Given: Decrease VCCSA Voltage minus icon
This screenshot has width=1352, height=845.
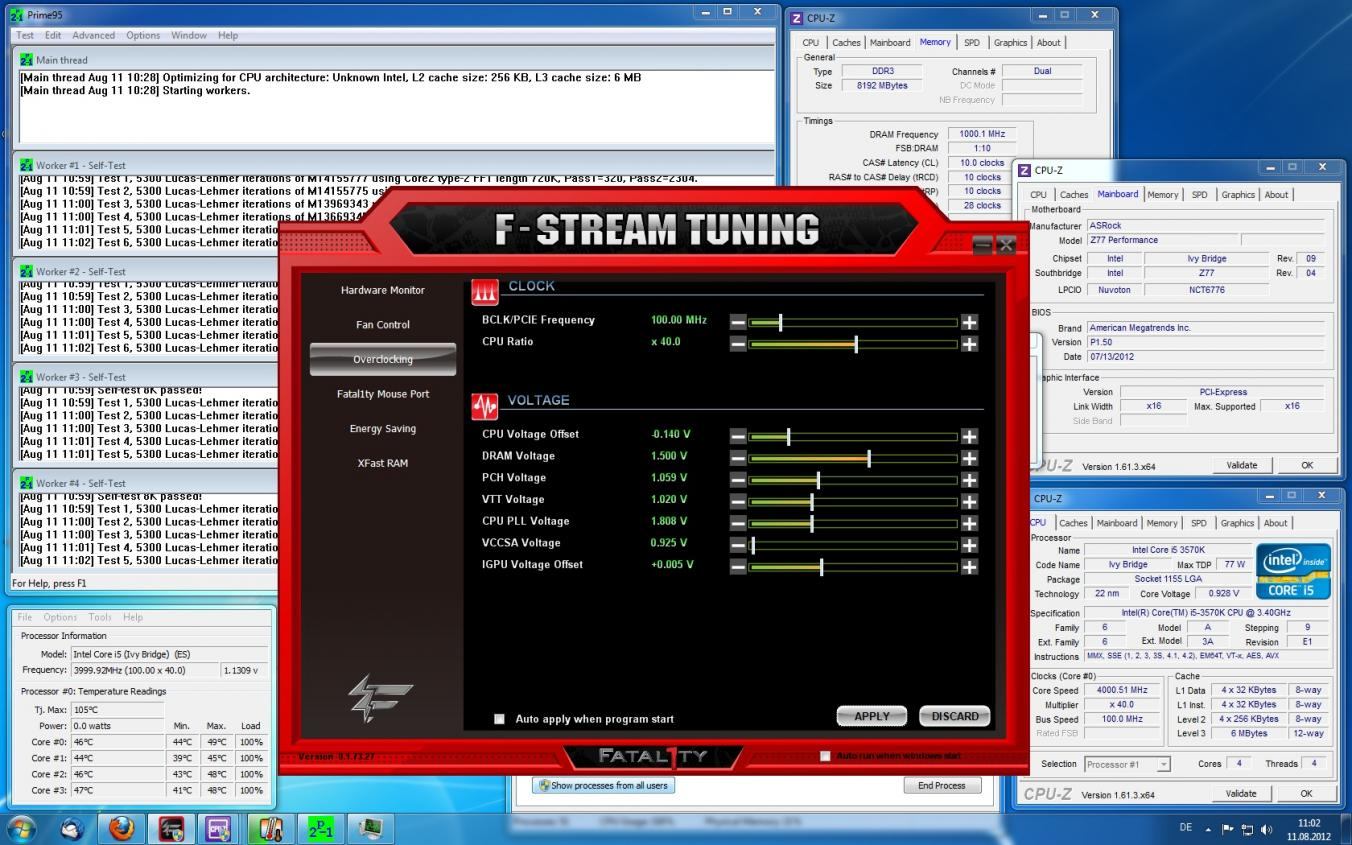Looking at the screenshot, I should (x=737, y=545).
